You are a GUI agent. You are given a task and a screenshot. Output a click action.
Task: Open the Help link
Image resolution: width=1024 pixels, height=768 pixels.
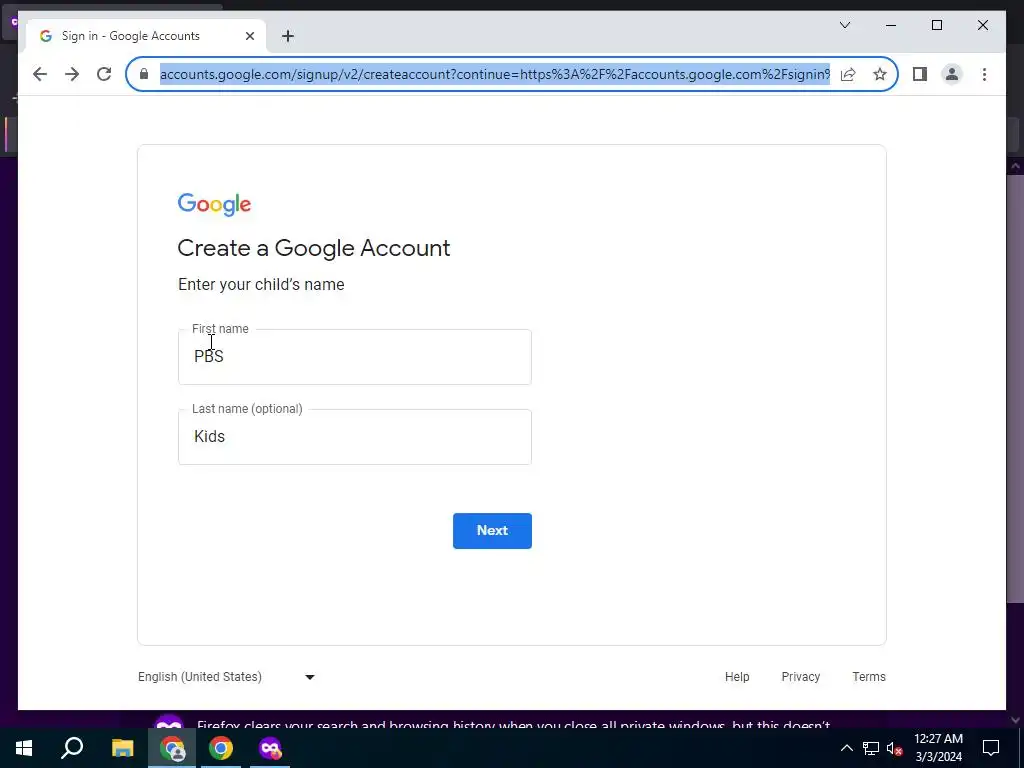pos(737,677)
